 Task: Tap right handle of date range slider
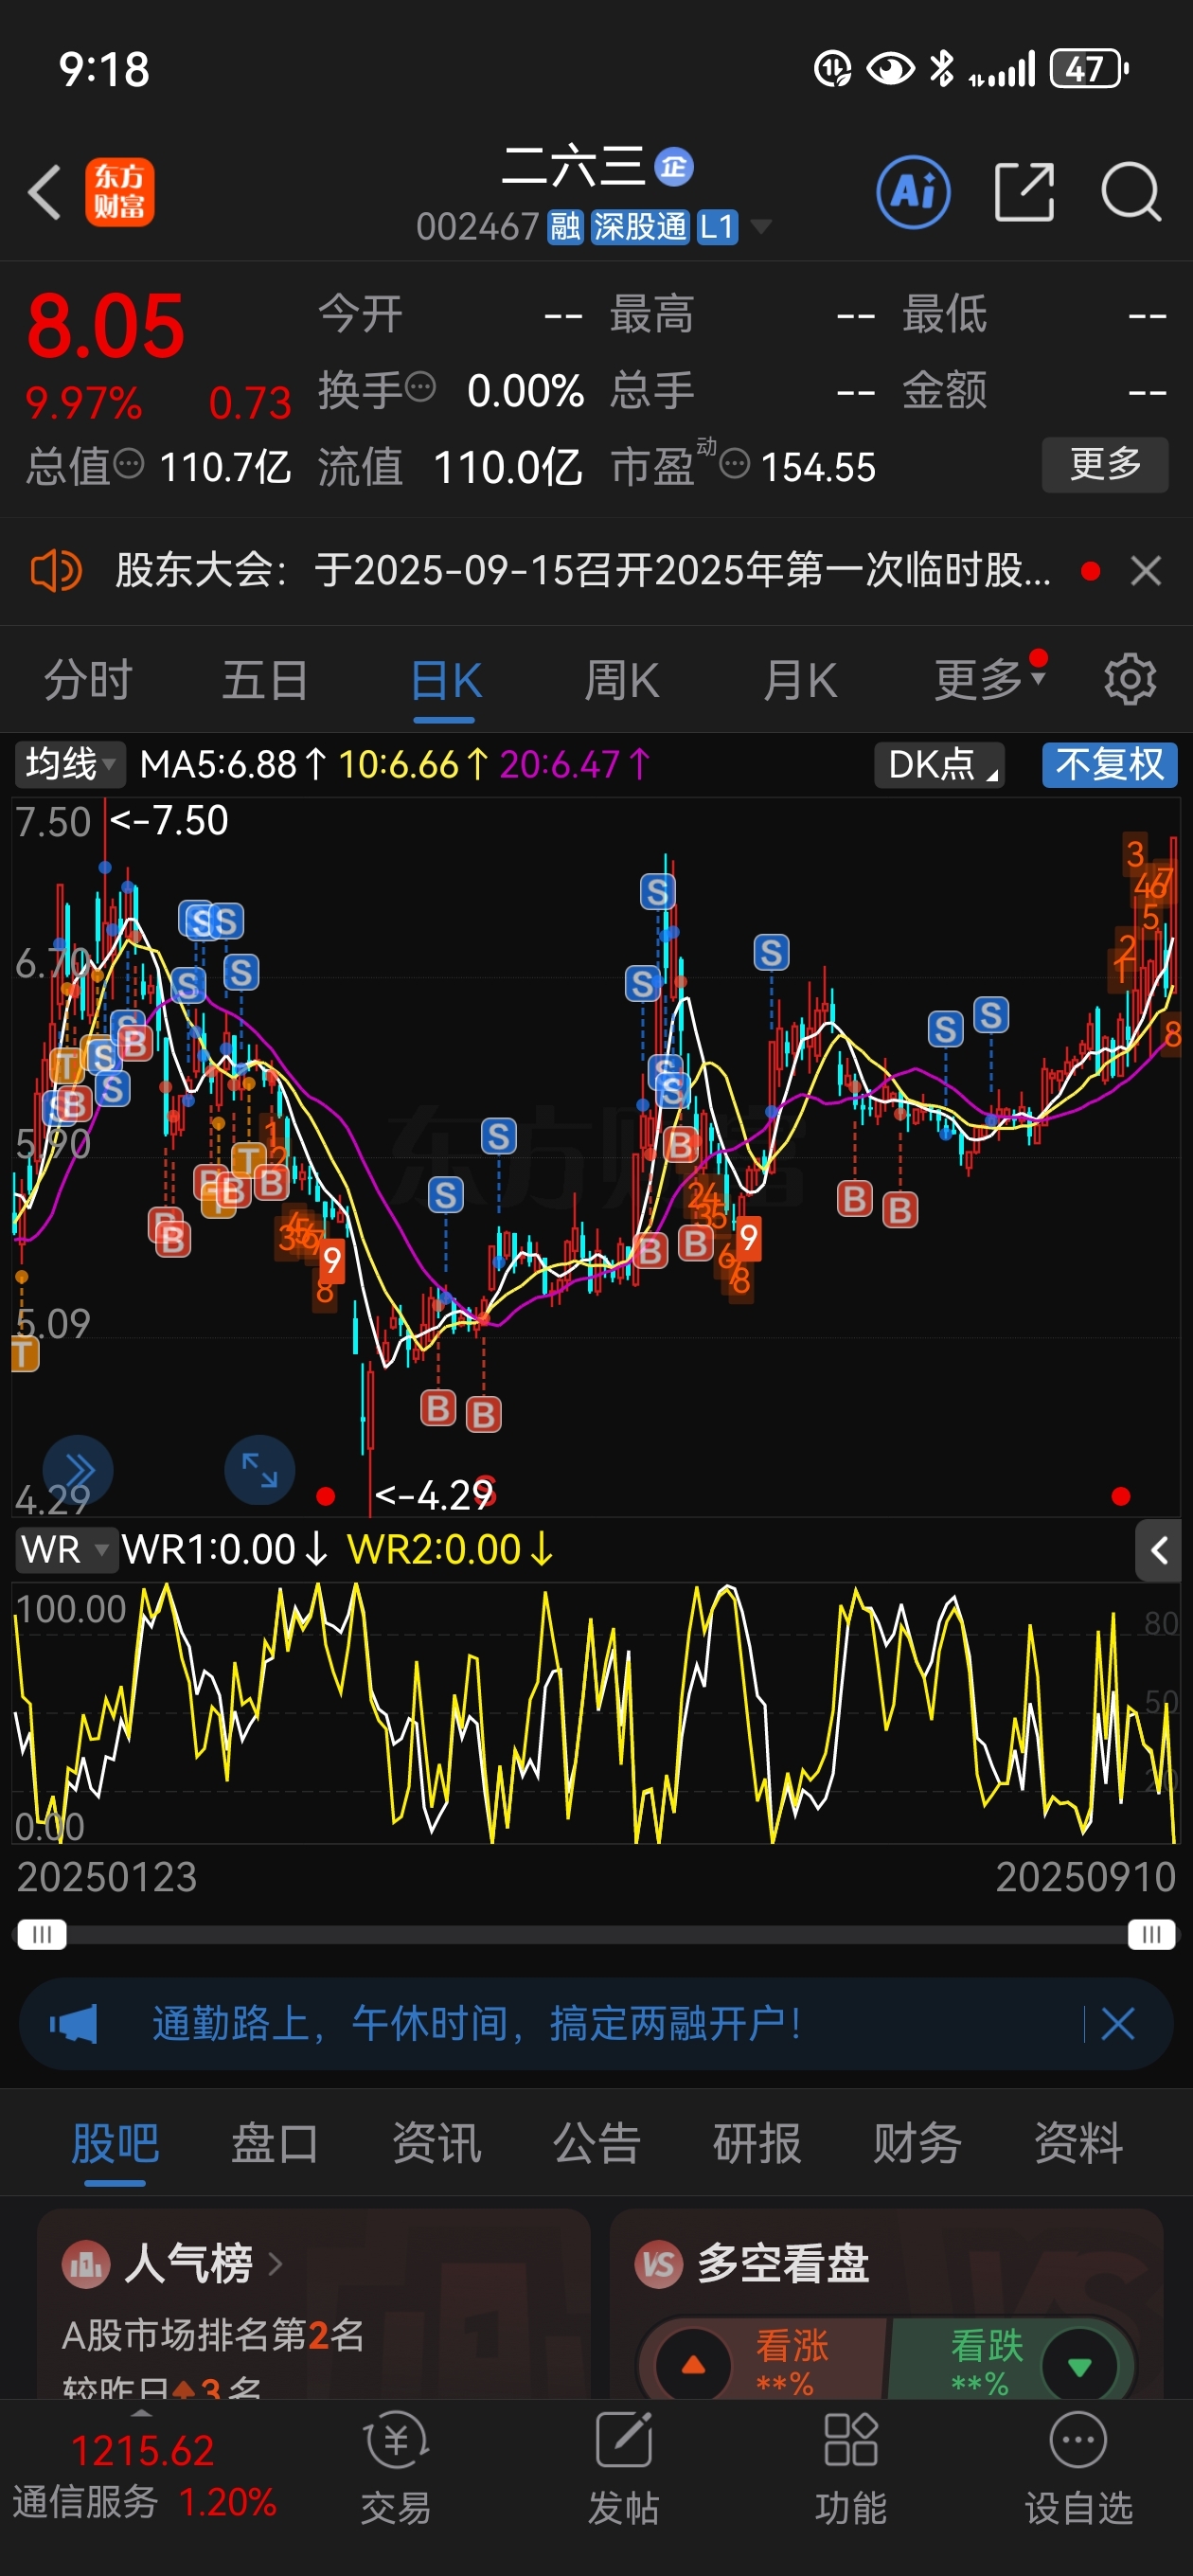(x=1151, y=1934)
